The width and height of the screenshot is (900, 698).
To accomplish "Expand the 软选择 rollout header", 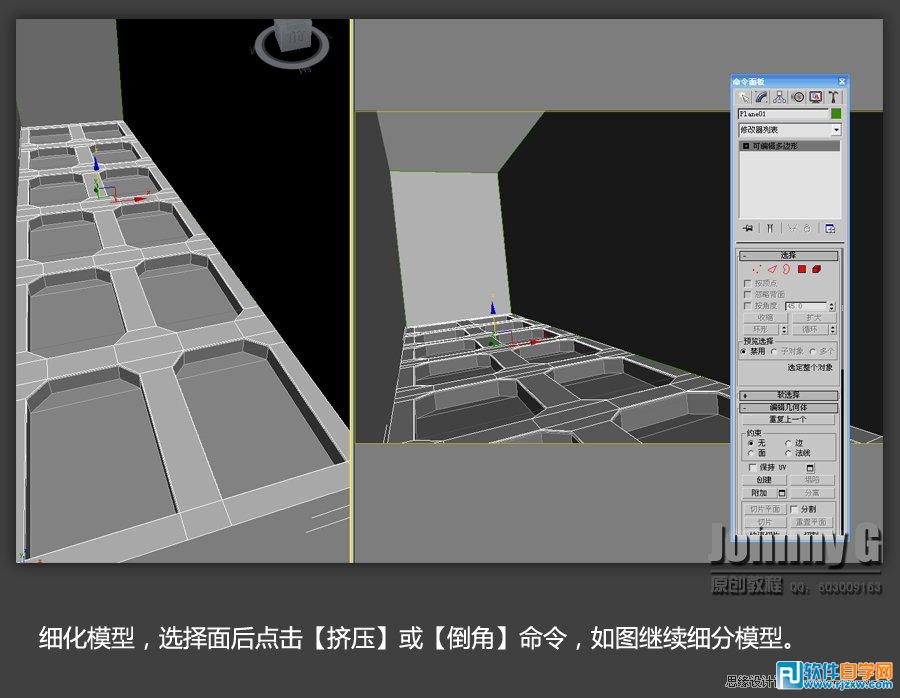I will (789, 395).
